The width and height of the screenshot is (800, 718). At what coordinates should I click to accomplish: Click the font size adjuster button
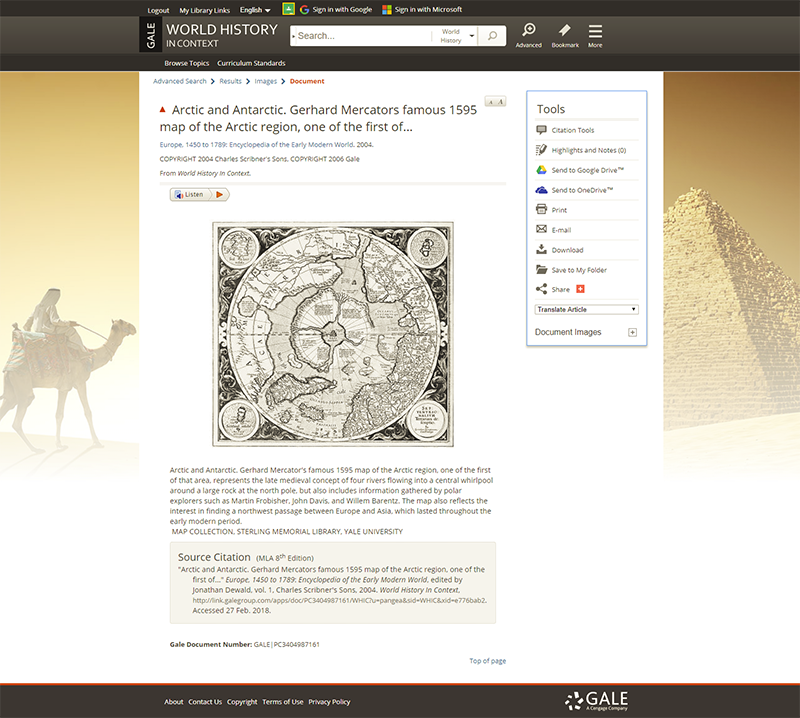pyautogui.click(x=495, y=102)
